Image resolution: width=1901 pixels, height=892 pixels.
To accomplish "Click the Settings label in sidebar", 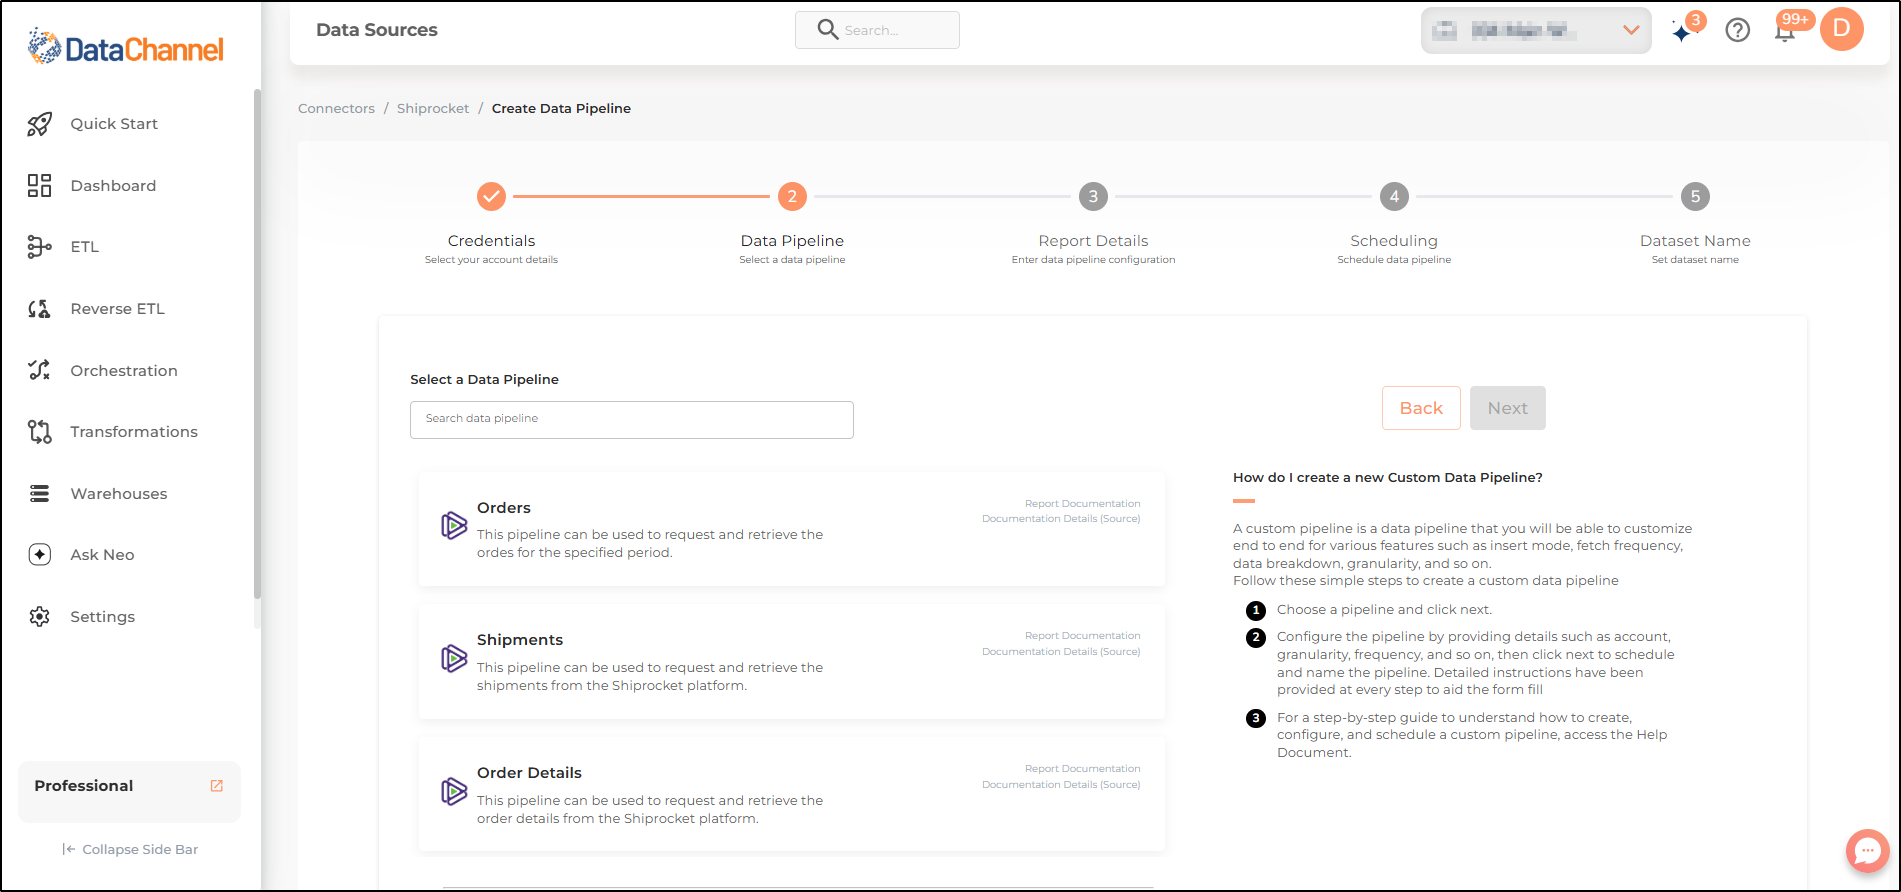I will pyautogui.click(x=102, y=617).
